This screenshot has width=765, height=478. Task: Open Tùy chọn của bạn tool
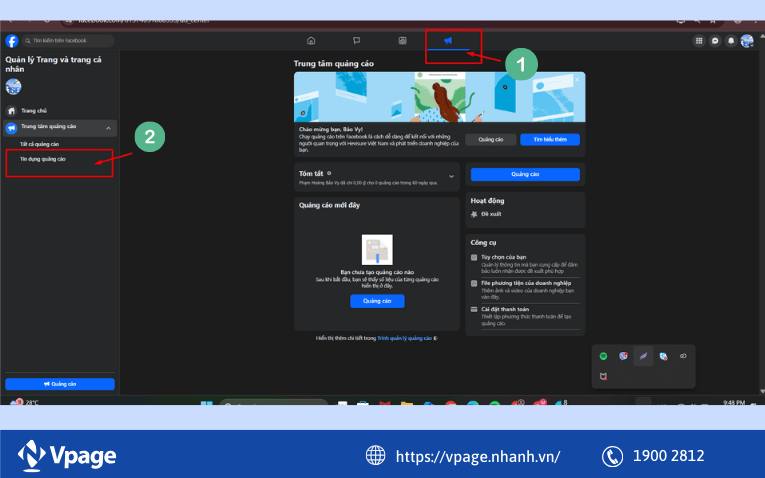pyautogui.click(x=525, y=264)
